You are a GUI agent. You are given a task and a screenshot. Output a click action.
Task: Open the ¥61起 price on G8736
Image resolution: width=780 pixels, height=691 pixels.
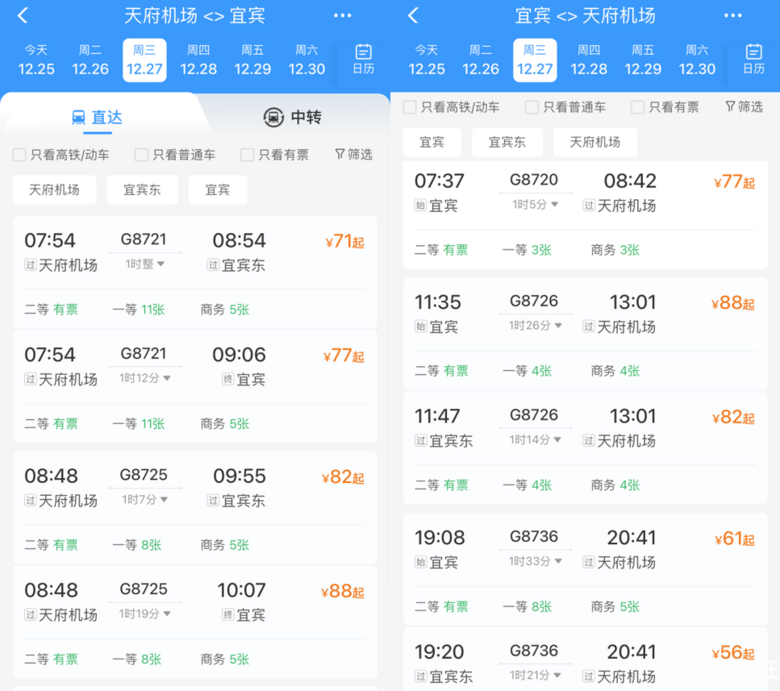coord(735,539)
